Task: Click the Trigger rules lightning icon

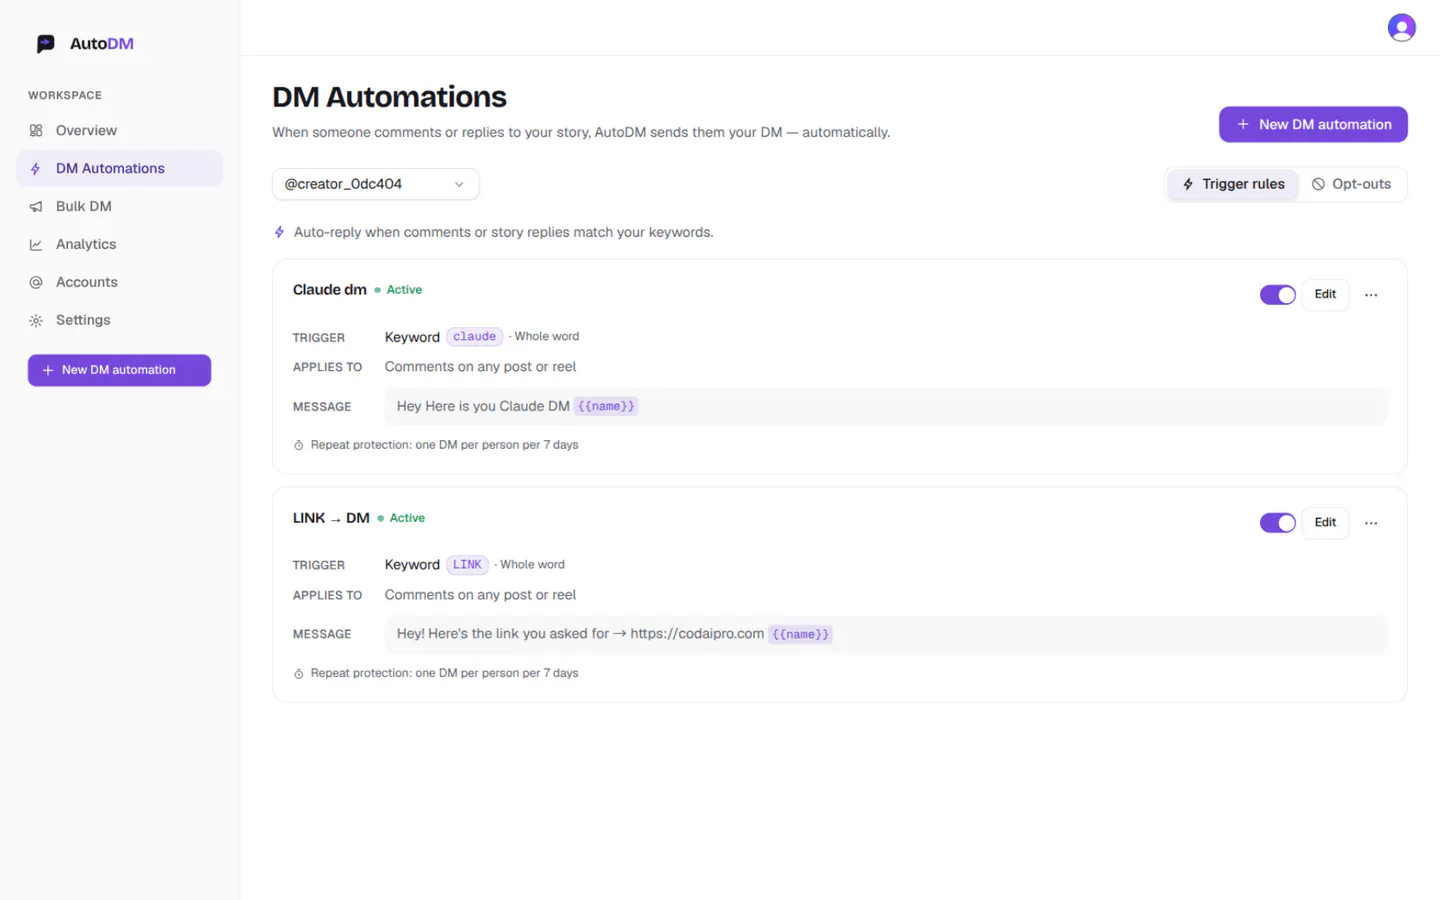Action: pyautogui.click(x=1188, y=184)
